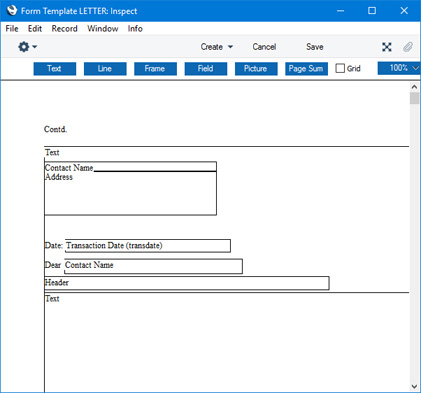This screenshot has height=393, width=421.
Task: Select the Line tool button
Action: [x=105, y=69]
